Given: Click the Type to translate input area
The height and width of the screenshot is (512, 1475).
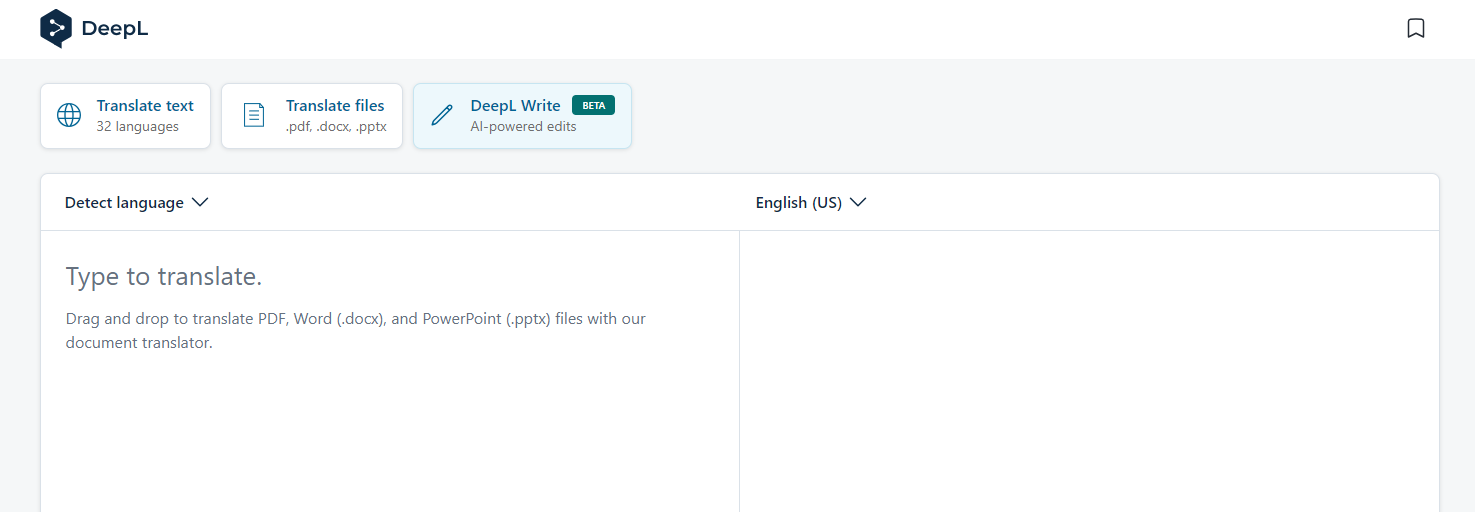Looking at the screenshot, I should pos(390,372).
